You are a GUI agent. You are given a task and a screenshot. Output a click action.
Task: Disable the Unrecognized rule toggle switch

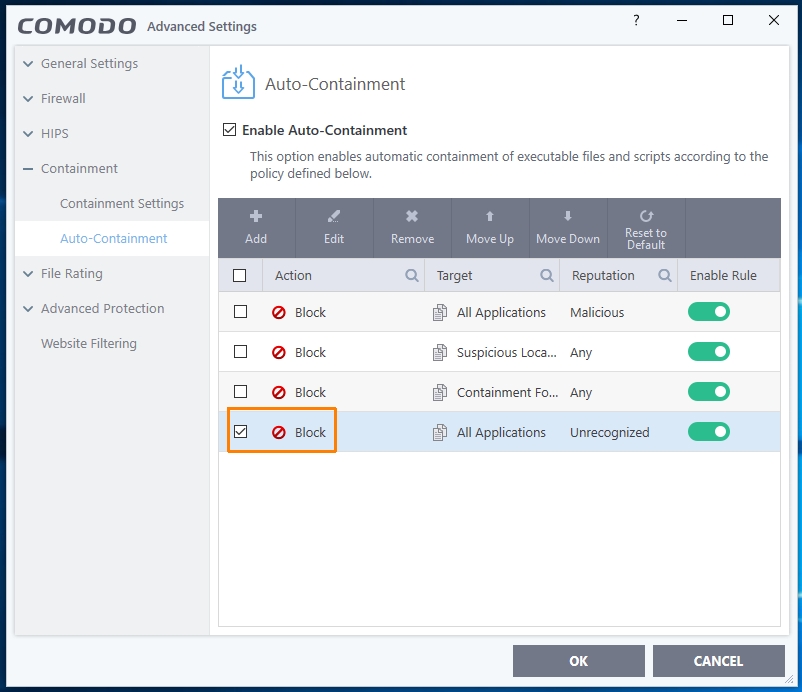click(x=708, y=432)
